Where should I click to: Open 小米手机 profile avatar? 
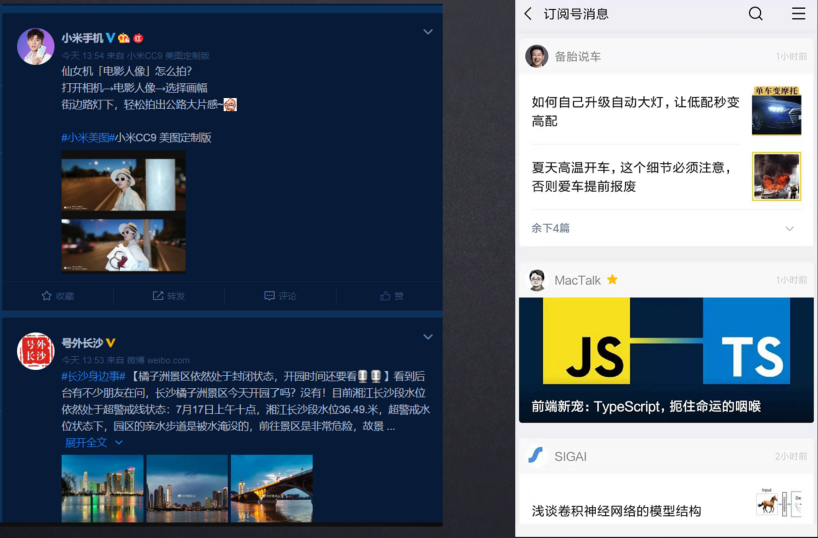tap(35, 46)
